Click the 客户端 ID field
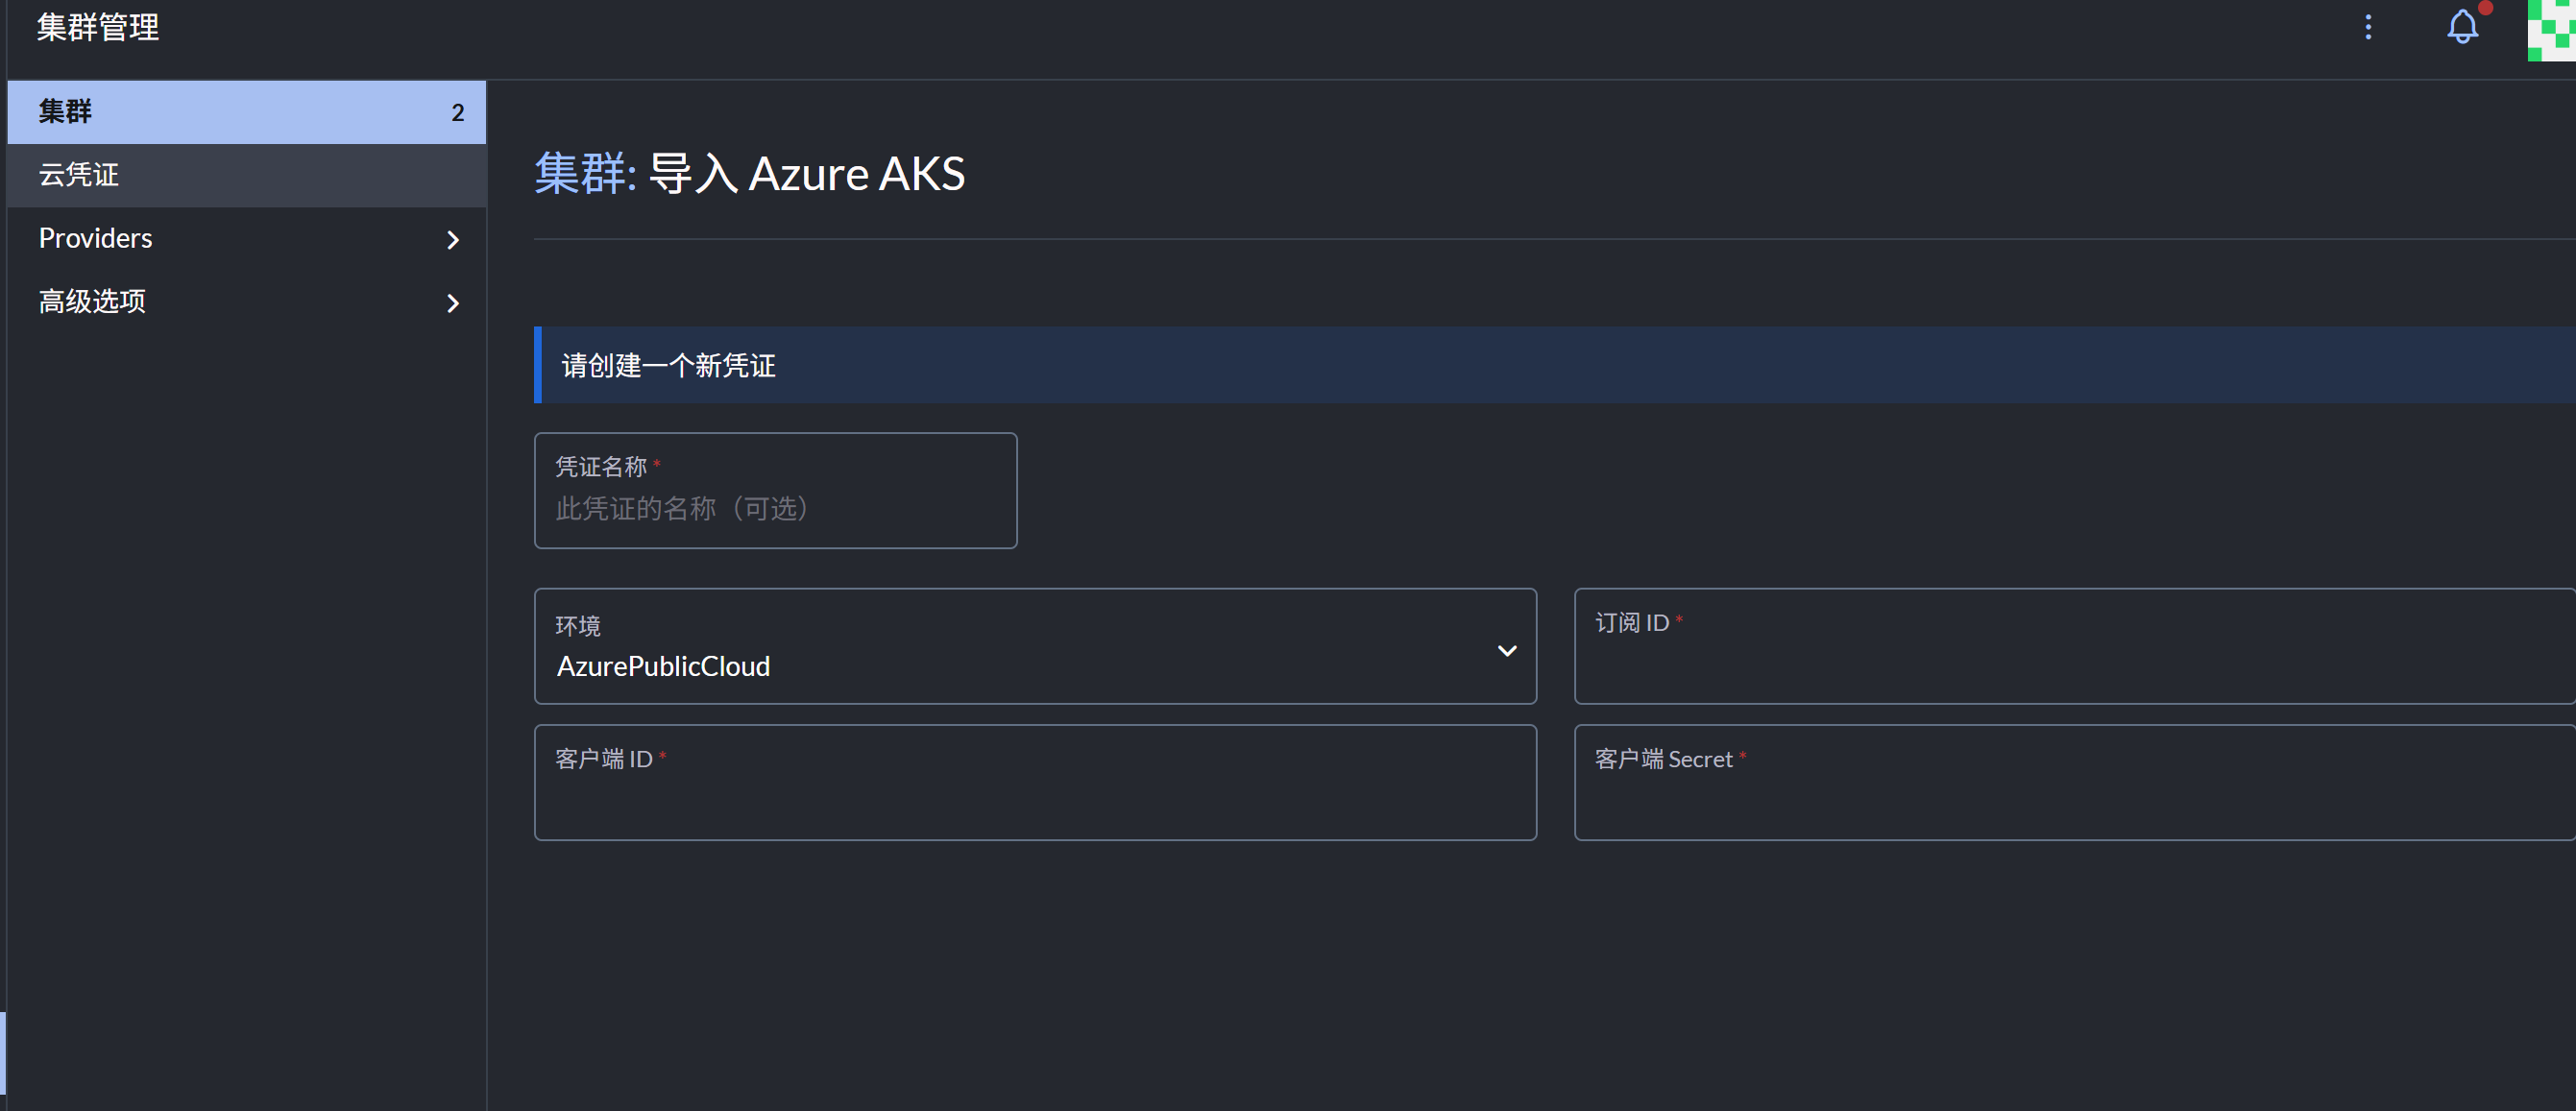Screen dimensions: 2576x1111 (1034, 797)
